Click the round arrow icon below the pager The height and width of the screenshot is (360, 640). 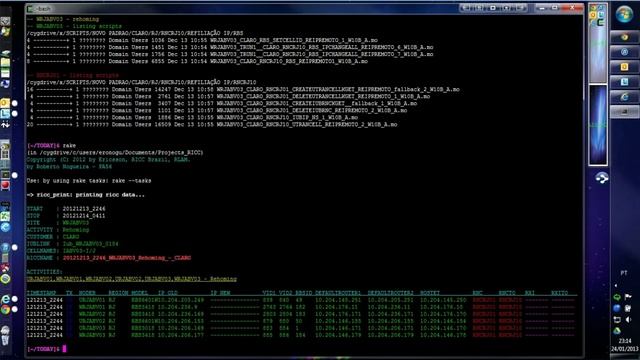point(601,178)
